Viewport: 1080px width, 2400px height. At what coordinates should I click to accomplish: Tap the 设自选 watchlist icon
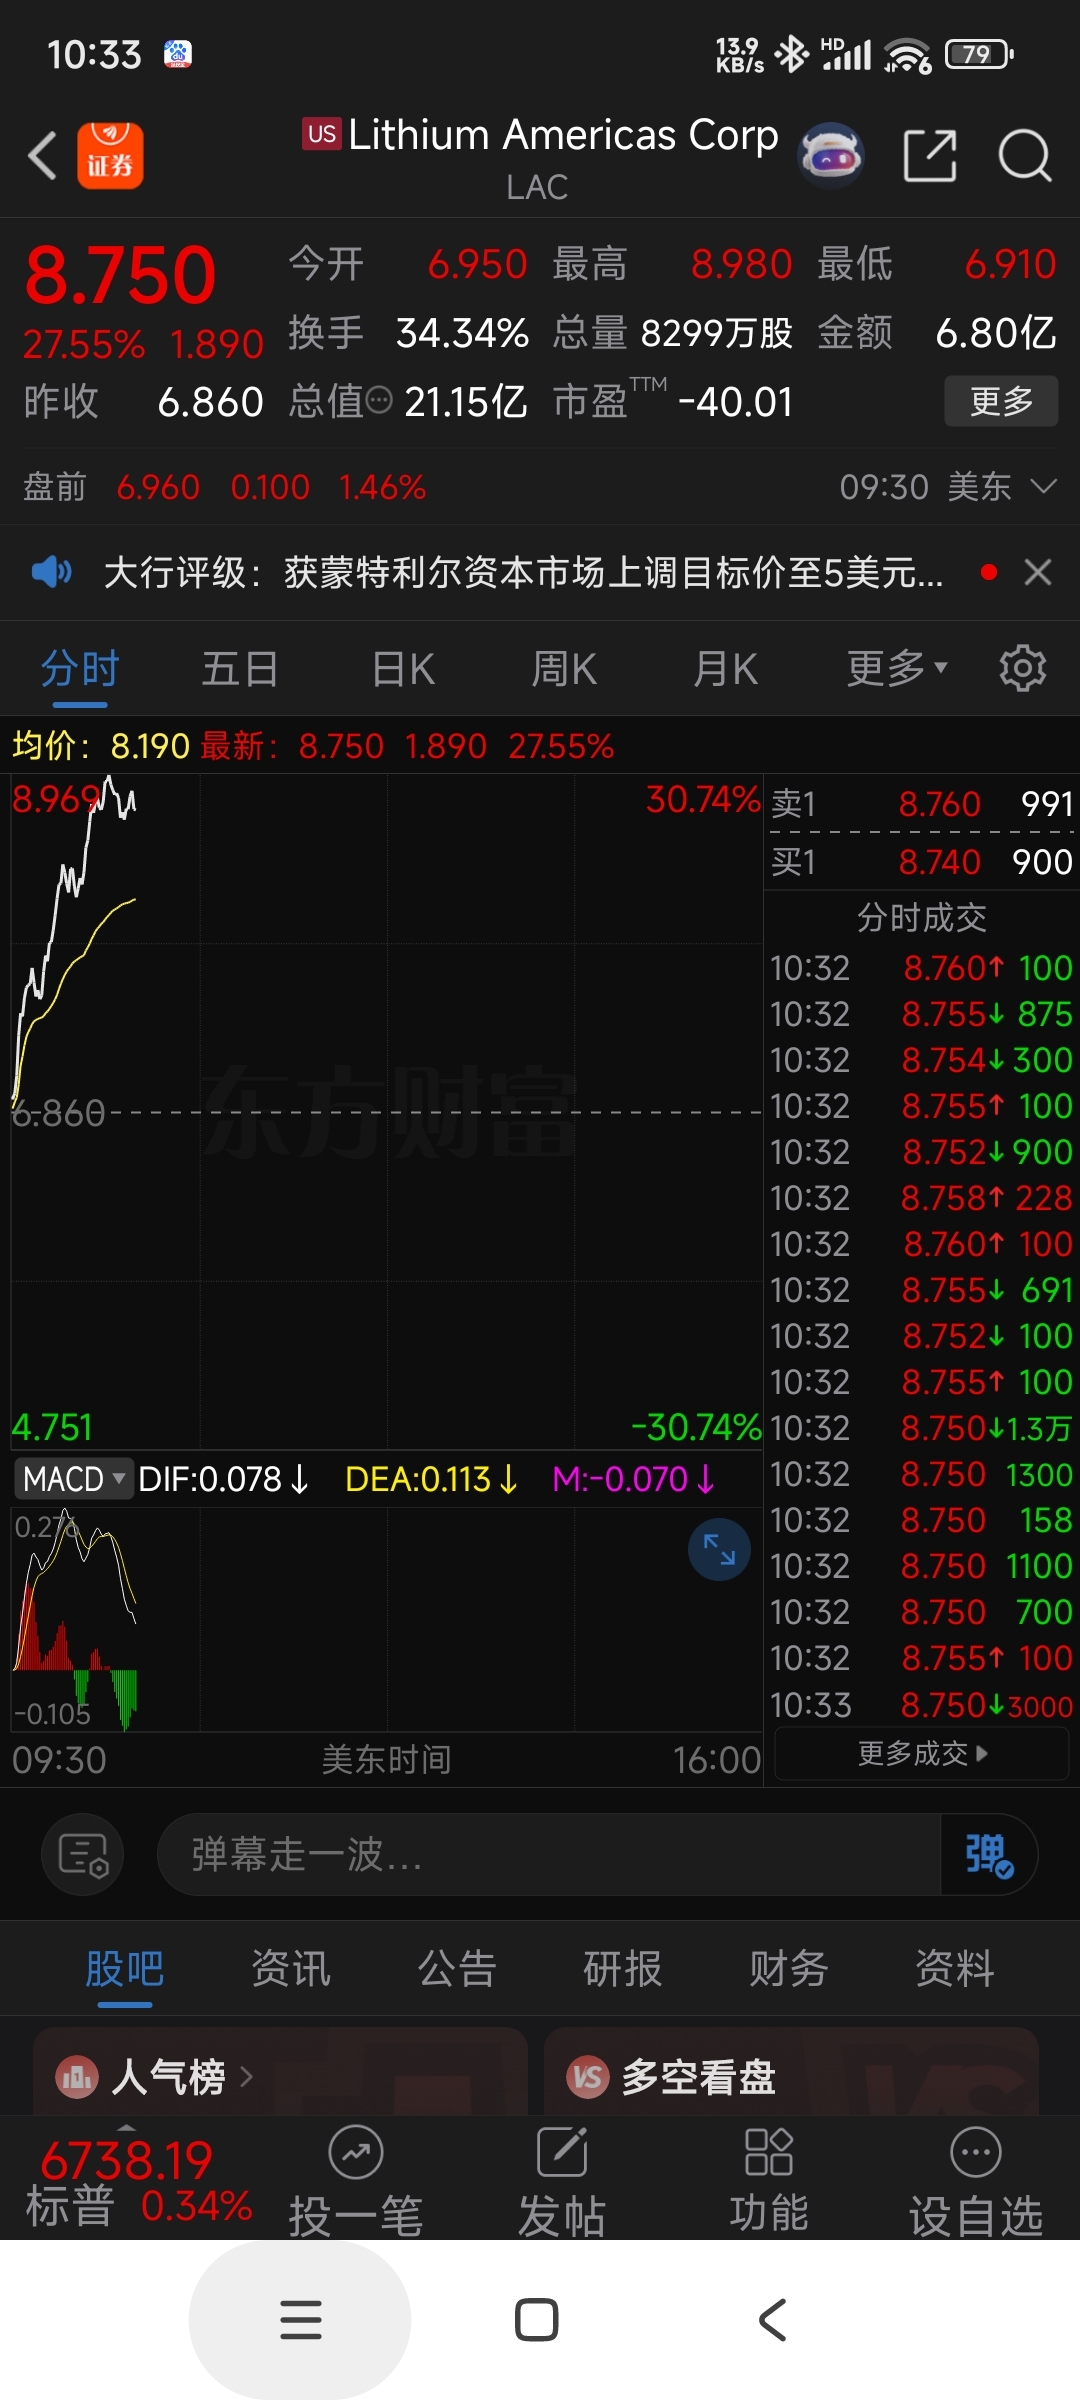click(x=976, y=2152)
